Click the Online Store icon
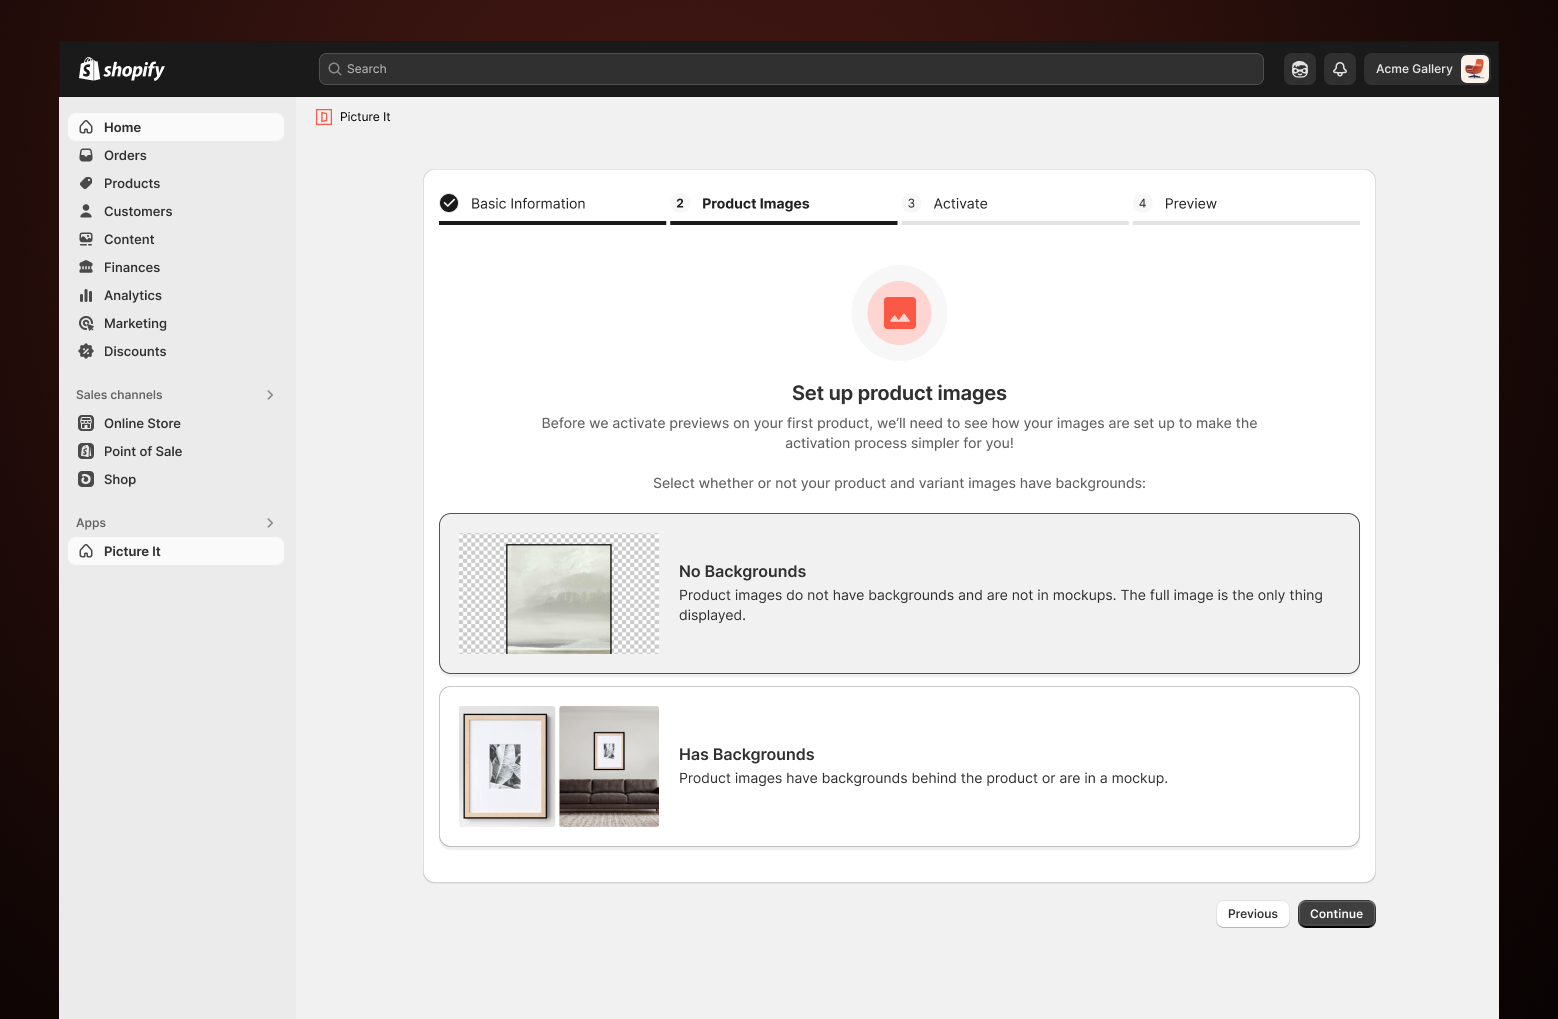The width and height of the screenshot is (1558, 1019). [86, 423]
